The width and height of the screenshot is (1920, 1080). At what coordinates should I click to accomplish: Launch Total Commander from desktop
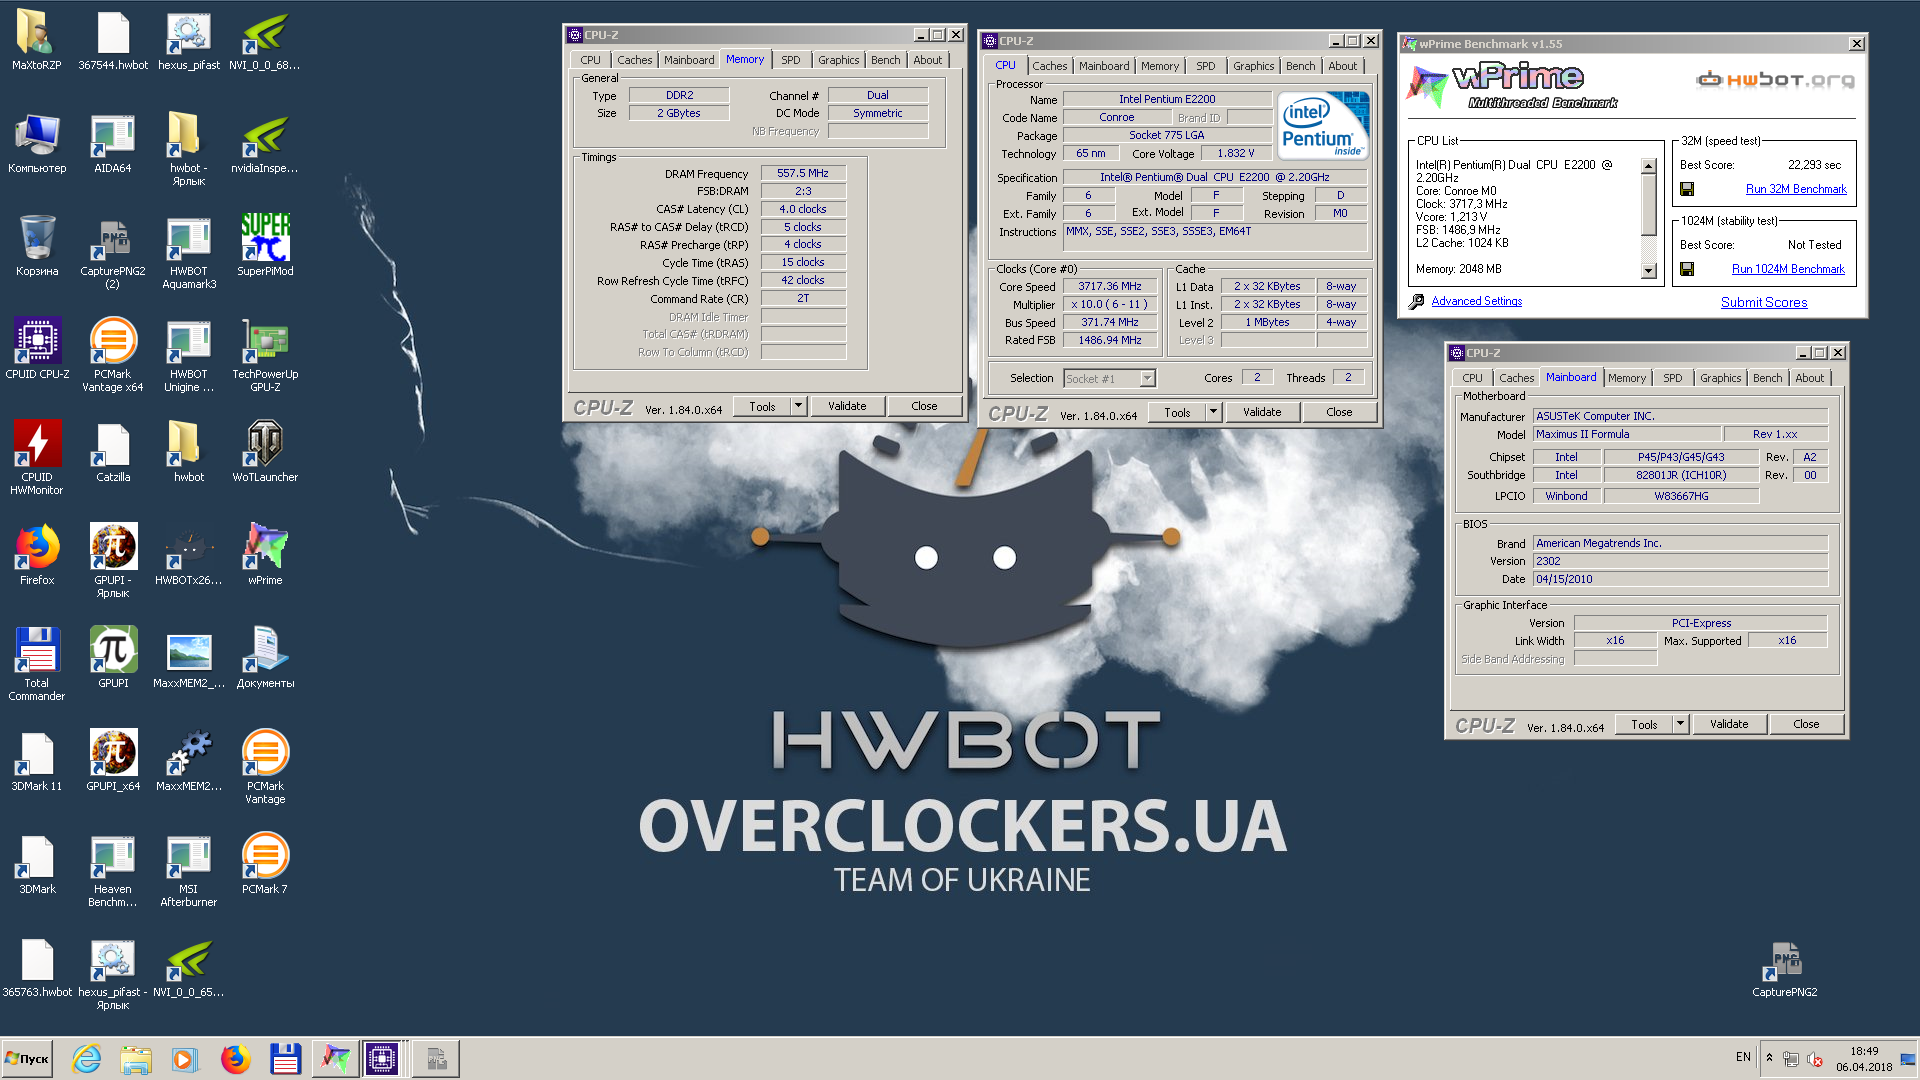tap(37, 664)
